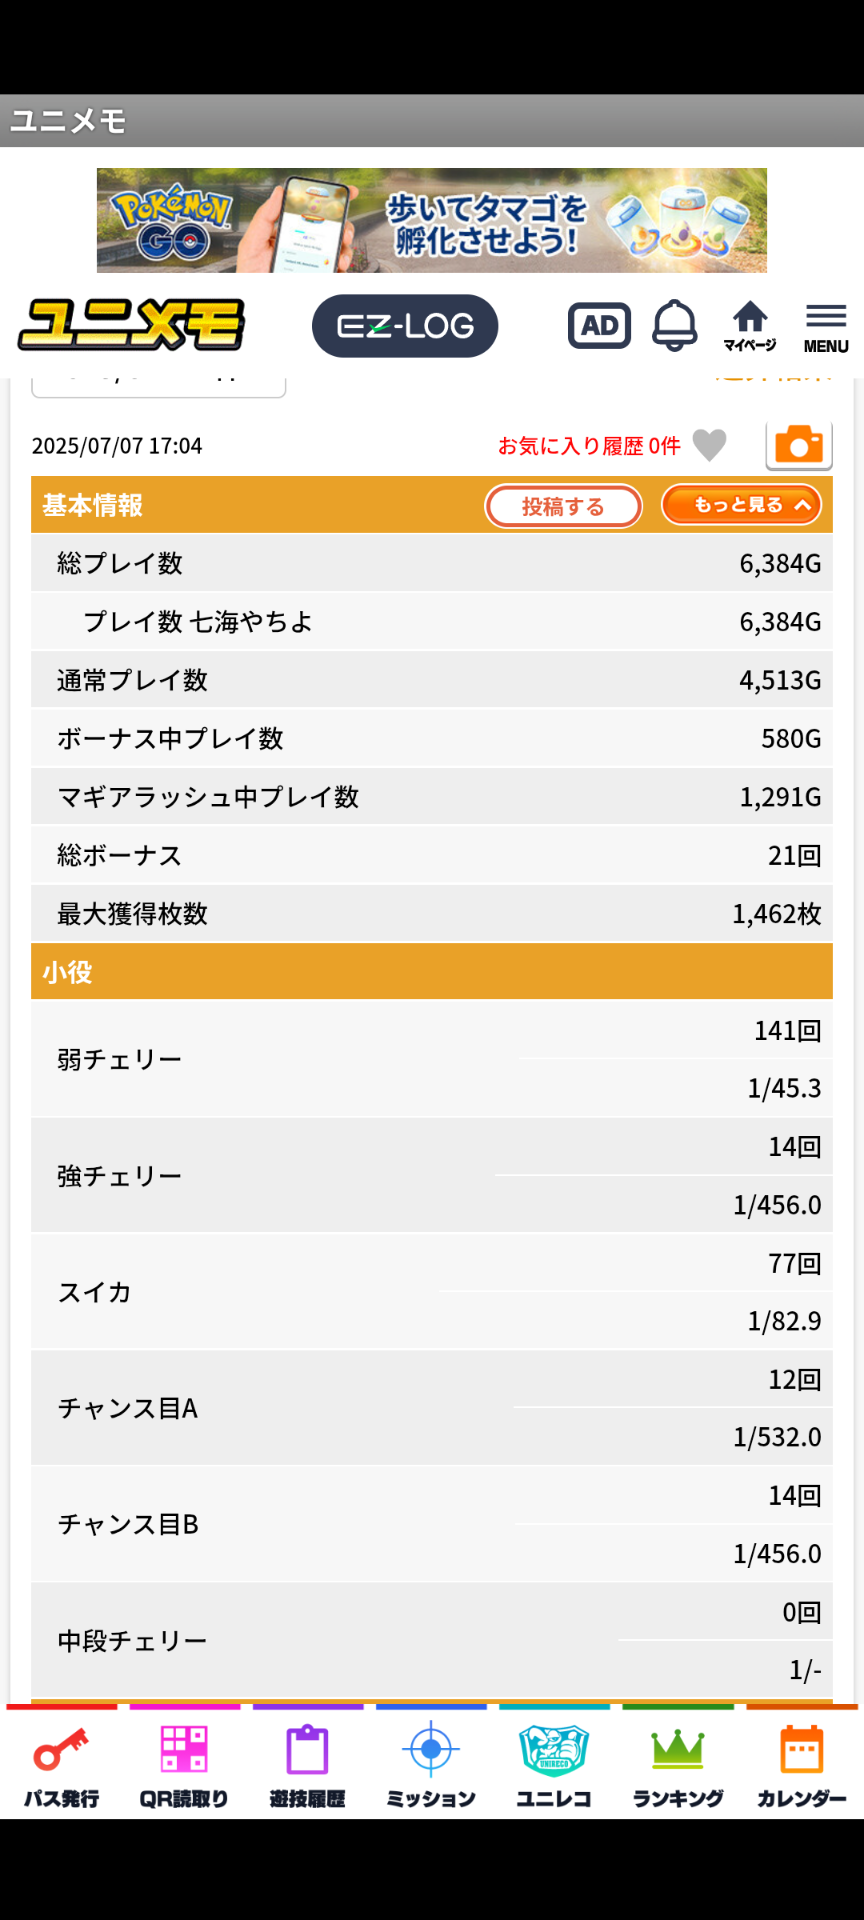Collapse section with もっと見る button

tap(741, 505)
